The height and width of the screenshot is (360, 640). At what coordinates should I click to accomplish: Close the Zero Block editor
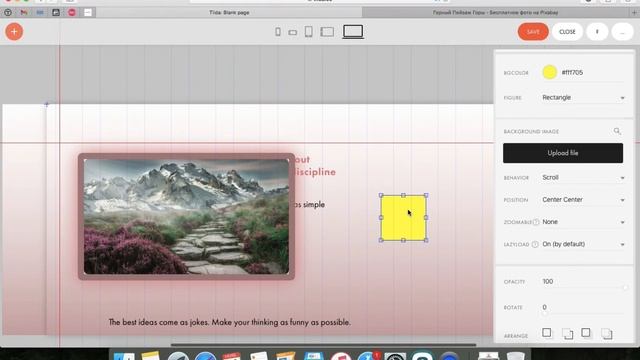point(567,31)
